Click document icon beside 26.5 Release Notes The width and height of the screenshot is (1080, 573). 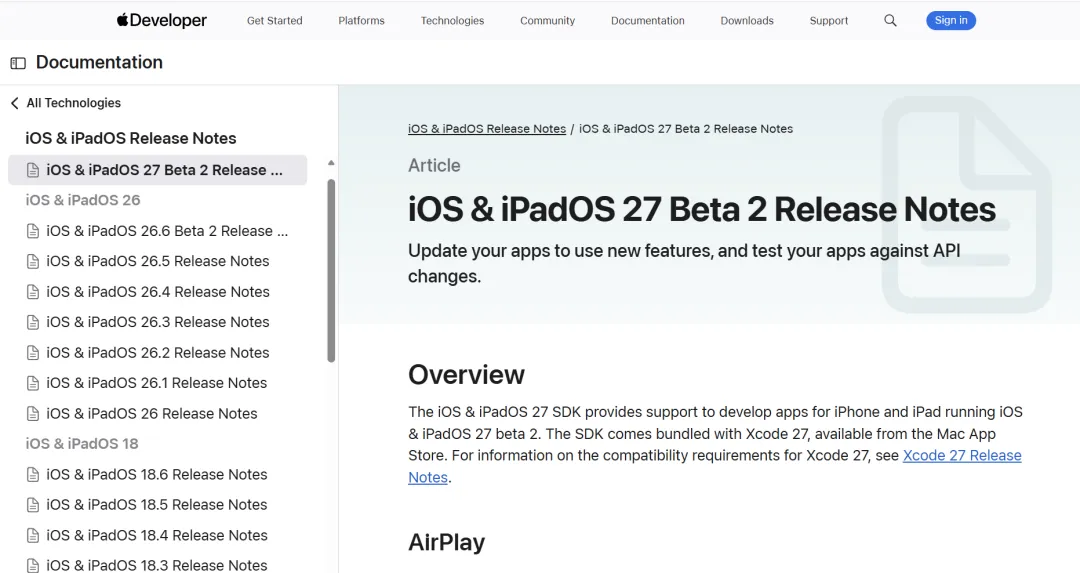click(32, 262)
